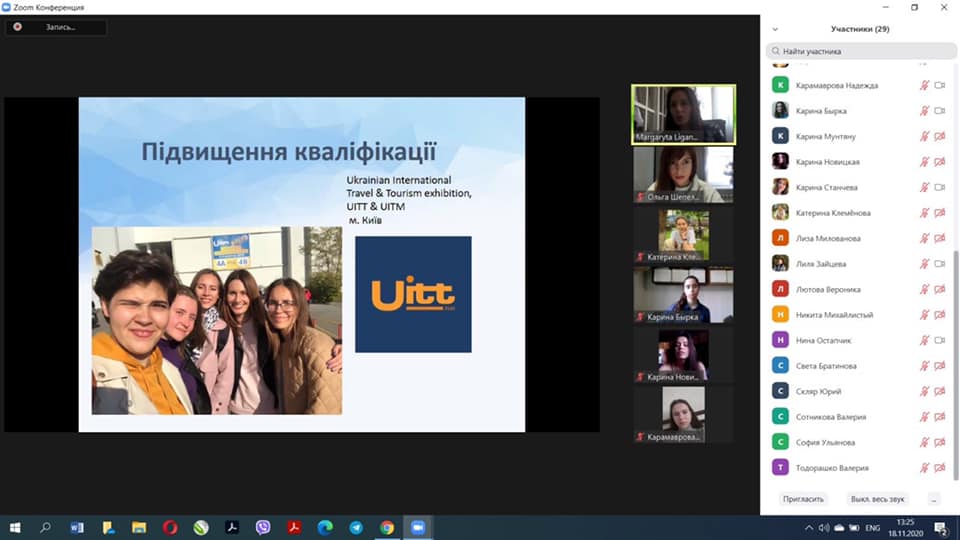The height and width of the screenshot is (540, 960).
Task: Click the Пригласить button
Action: tap(804, 498)
